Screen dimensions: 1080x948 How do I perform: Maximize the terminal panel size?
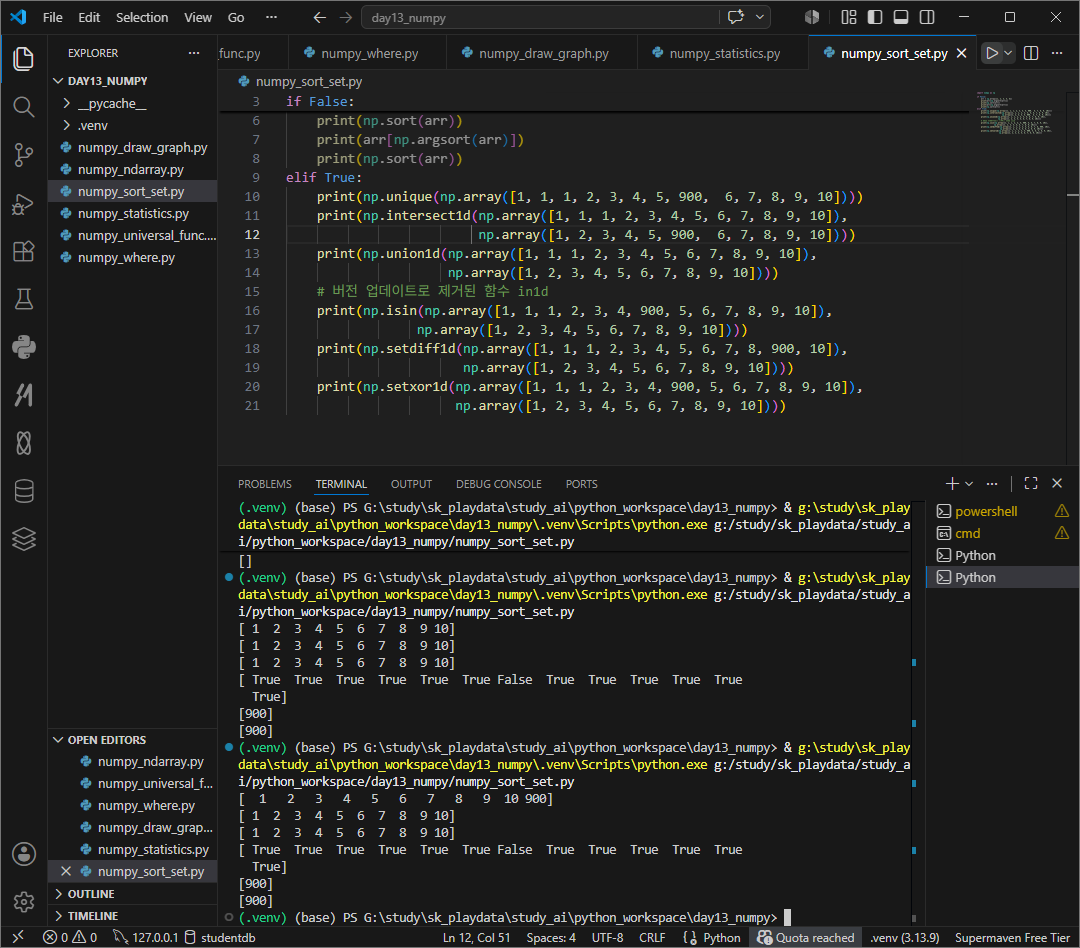[x=1031, y=484]
